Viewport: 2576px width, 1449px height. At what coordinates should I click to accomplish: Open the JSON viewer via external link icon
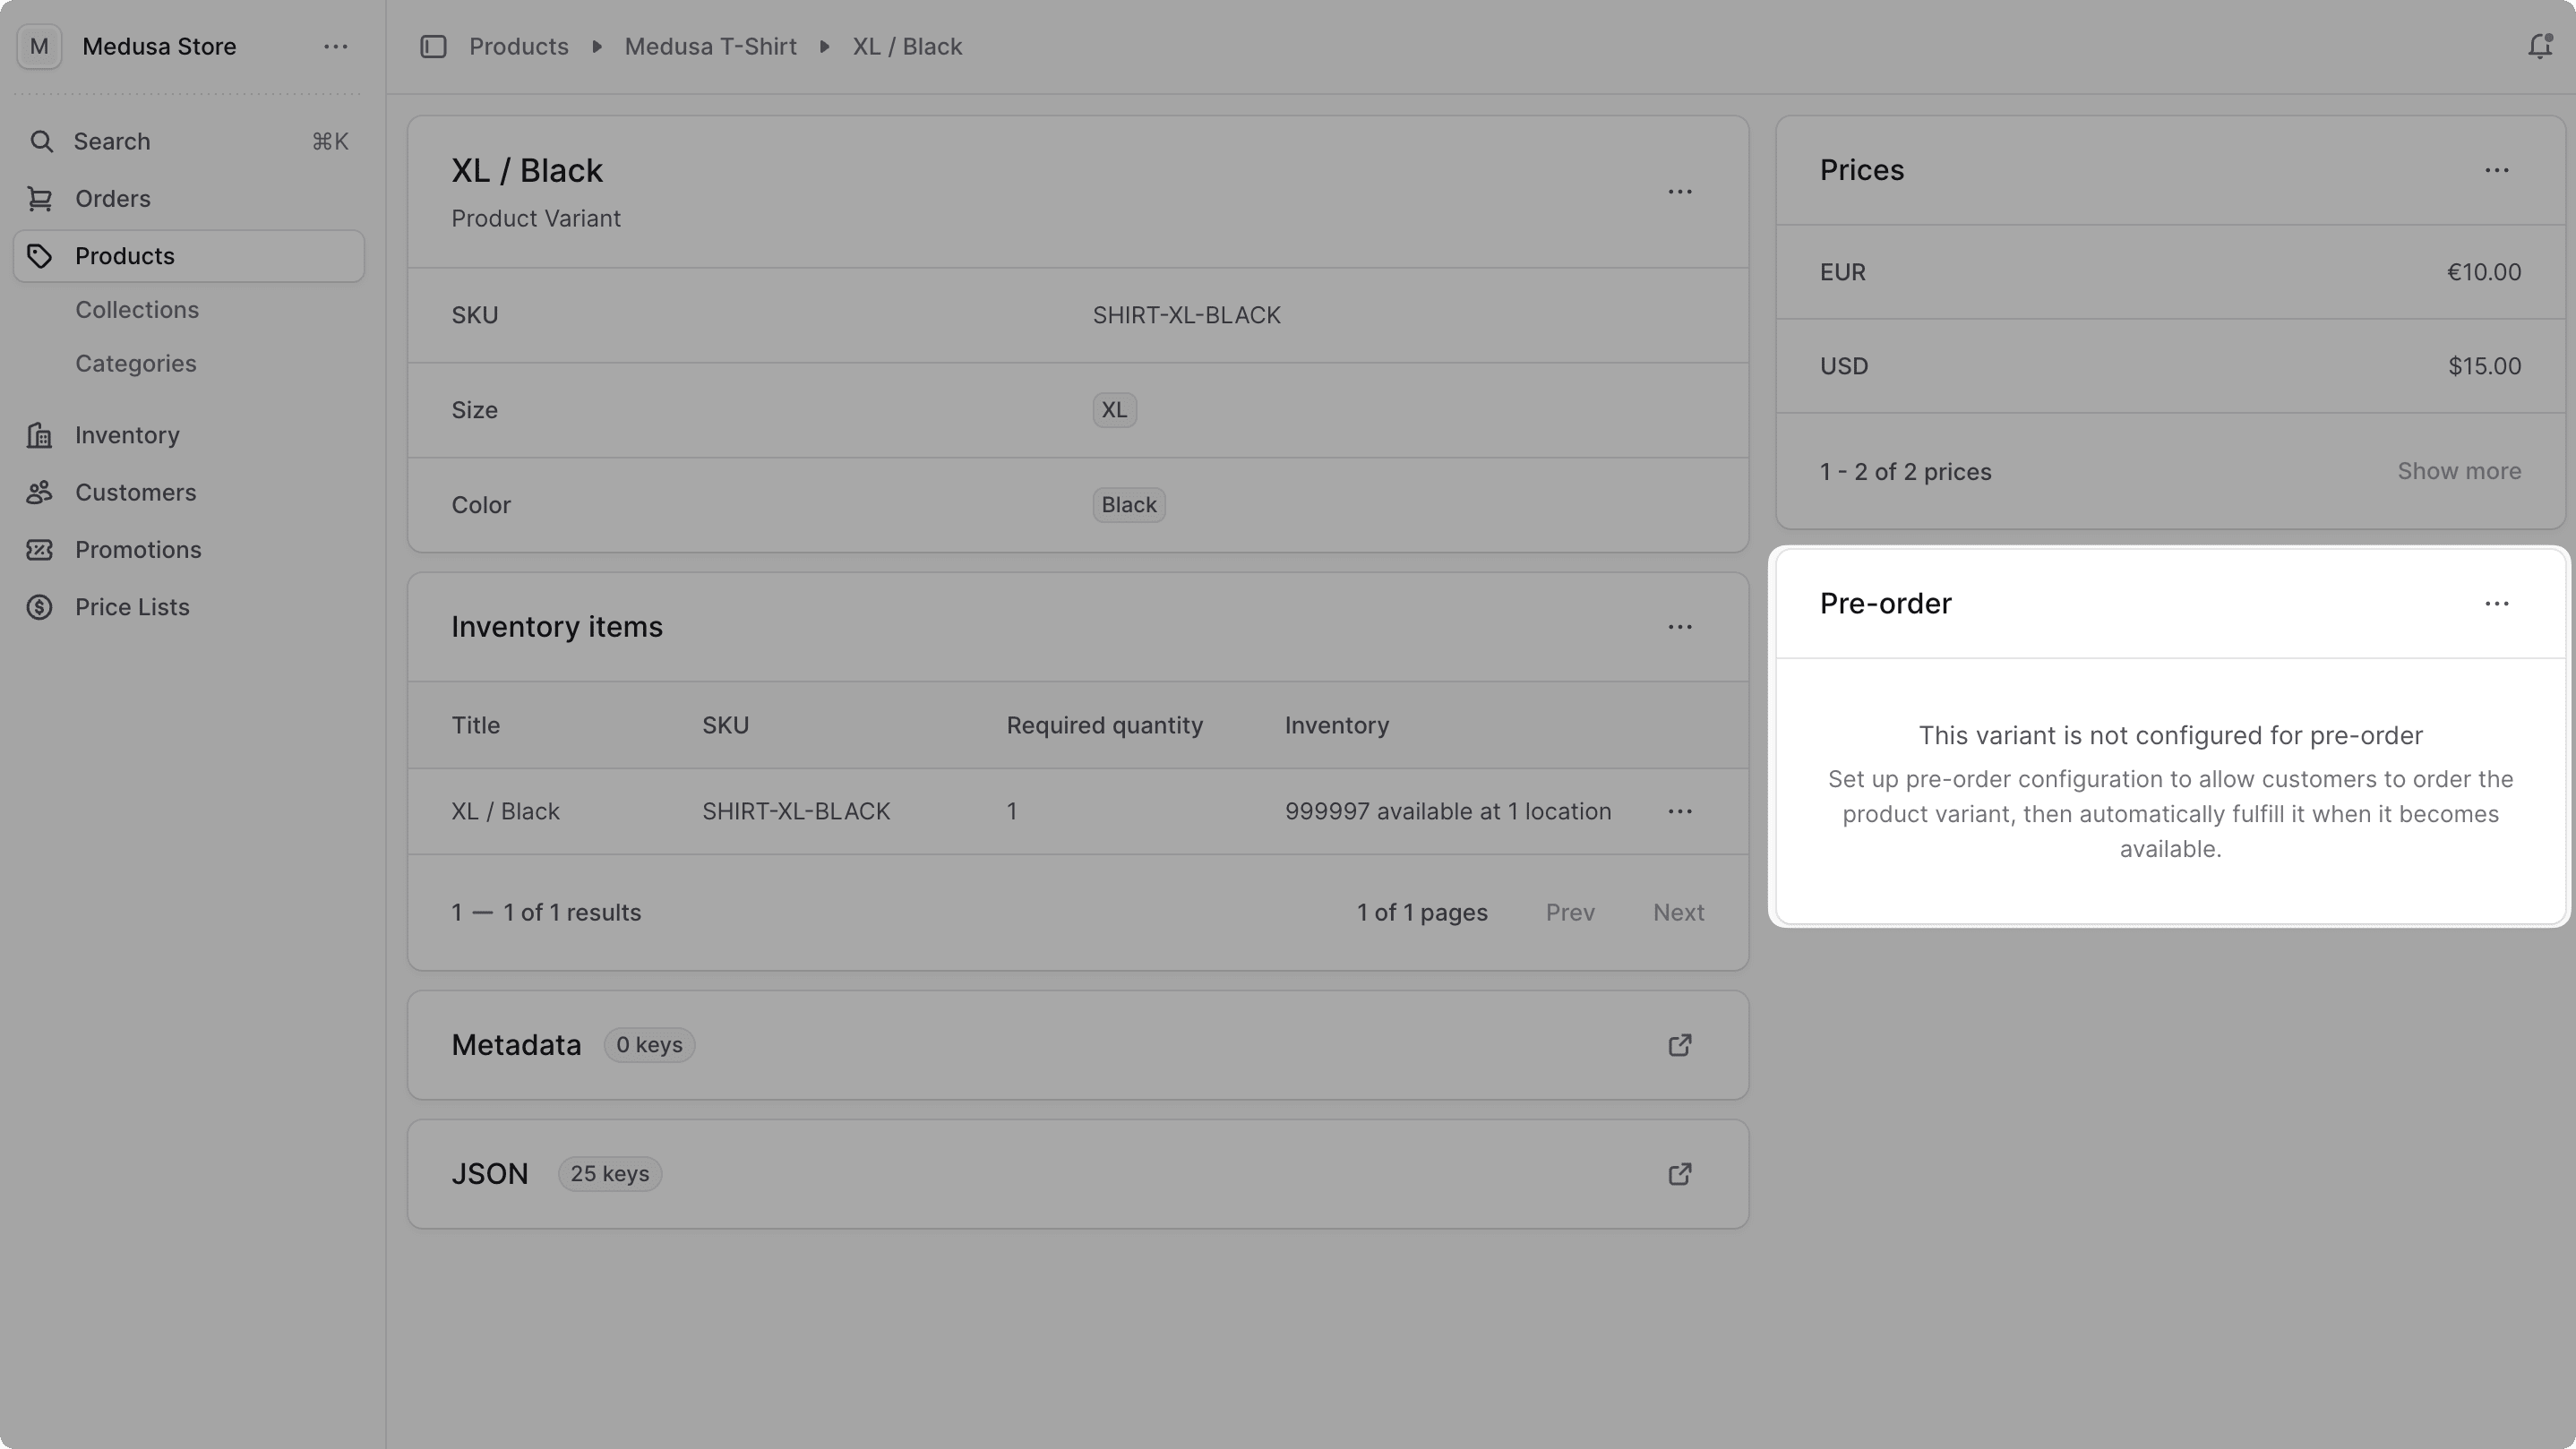tap(1679, 1174)
